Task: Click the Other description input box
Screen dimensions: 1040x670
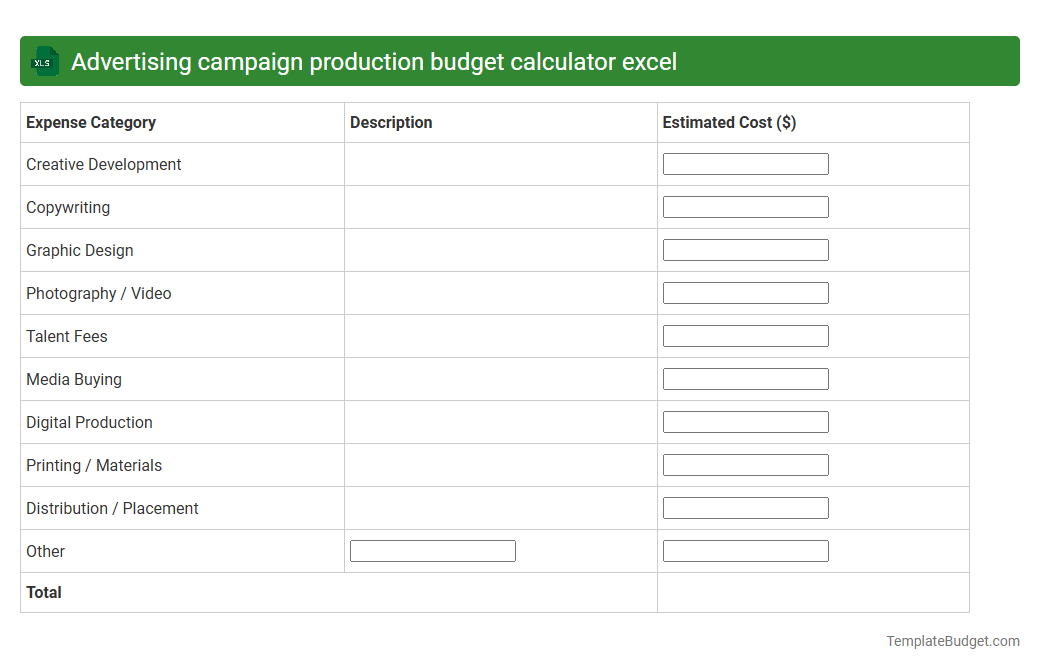Action: (432, 550)
